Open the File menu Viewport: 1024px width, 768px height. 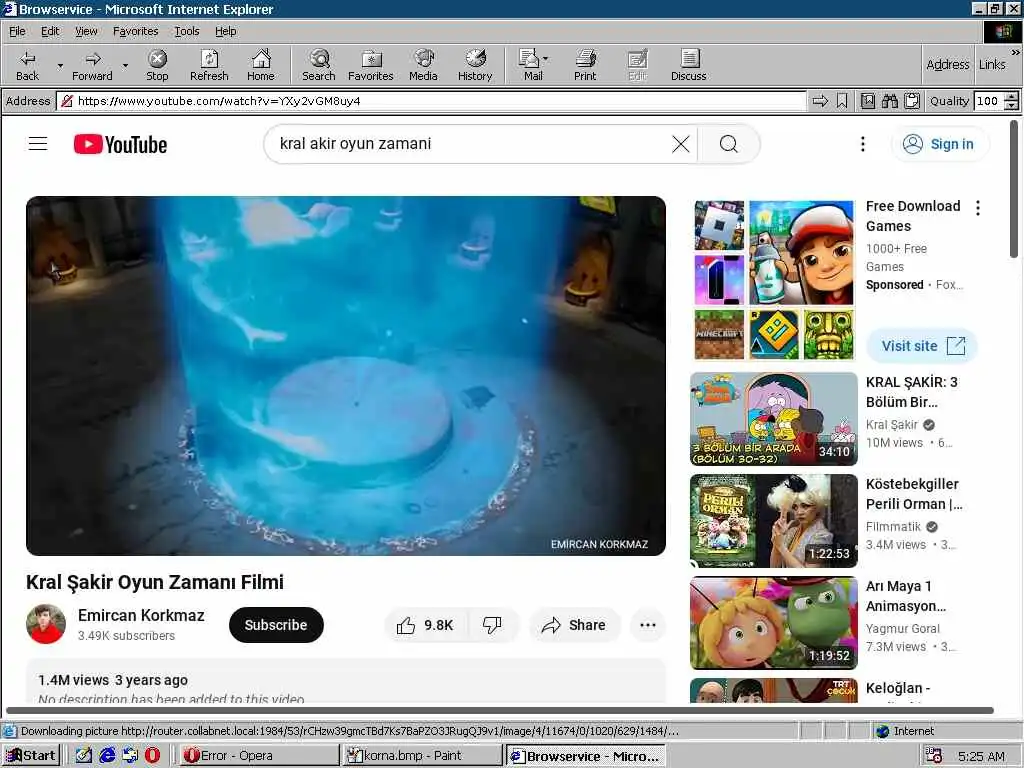tap(17, 31)
